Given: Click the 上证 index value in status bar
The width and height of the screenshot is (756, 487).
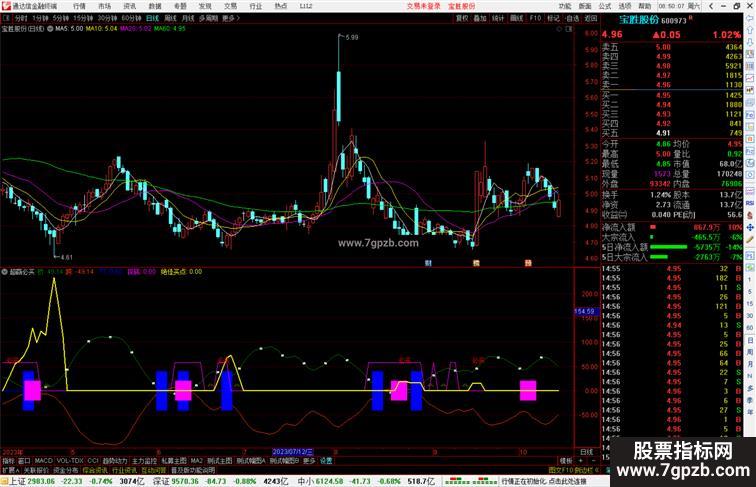Looking at the screenshot, I should tap(40, 481).
